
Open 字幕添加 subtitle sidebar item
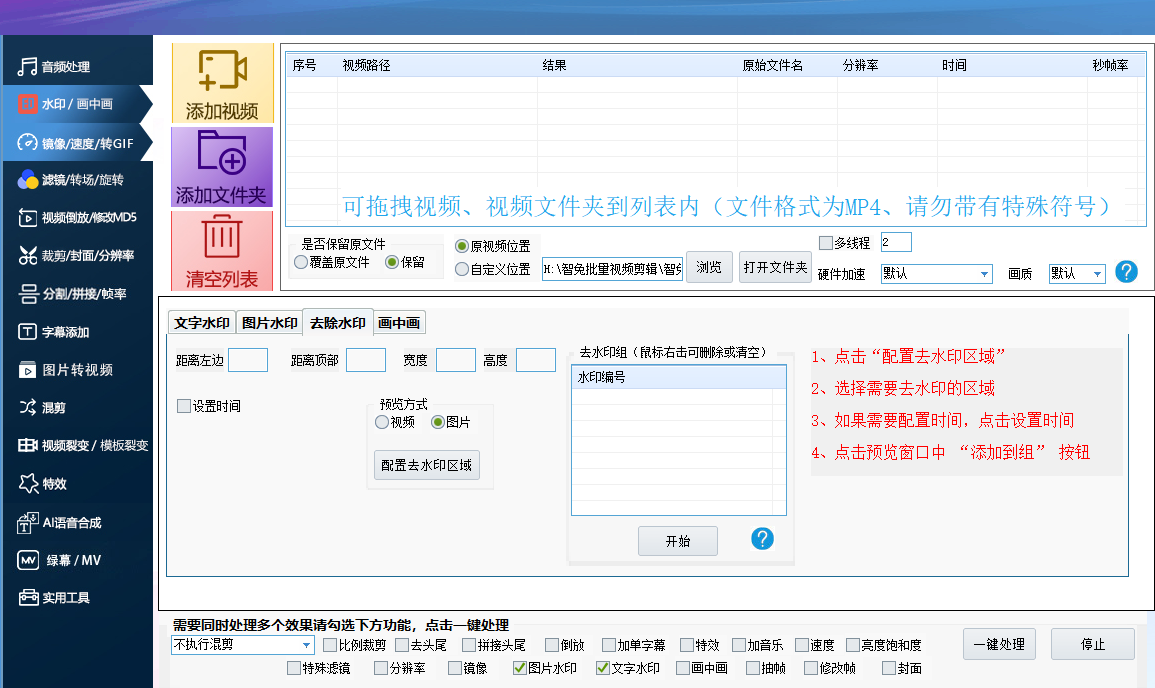pos(66,332)
